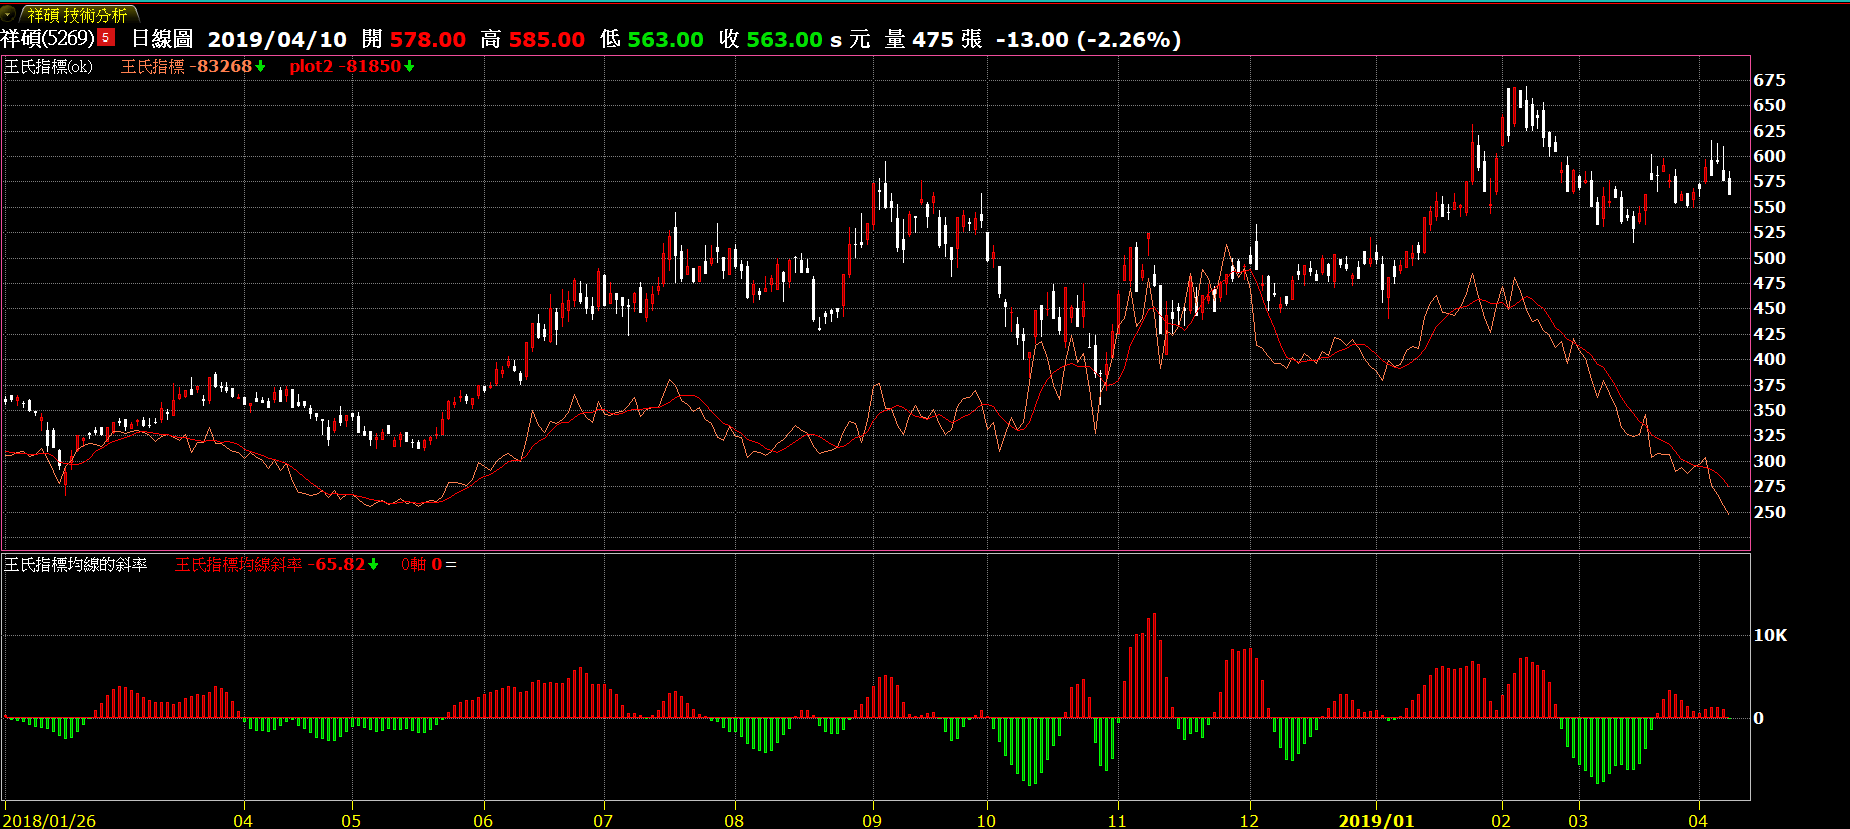Click the date 2019/04/10 in the header
Viewport: 1850px width, 829px height.
[x=277, y=39]
